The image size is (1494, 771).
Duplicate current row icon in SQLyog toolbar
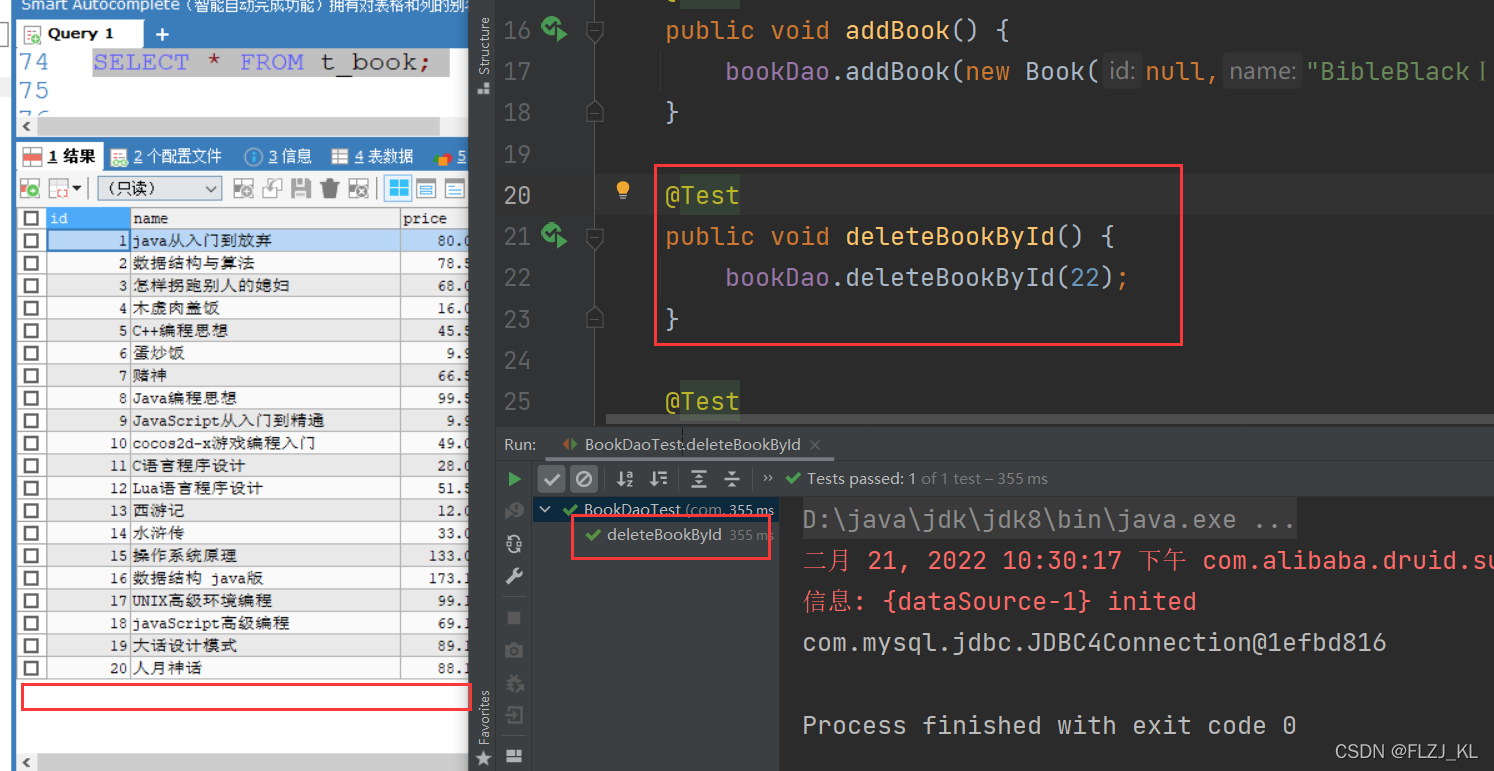(272, 188)
